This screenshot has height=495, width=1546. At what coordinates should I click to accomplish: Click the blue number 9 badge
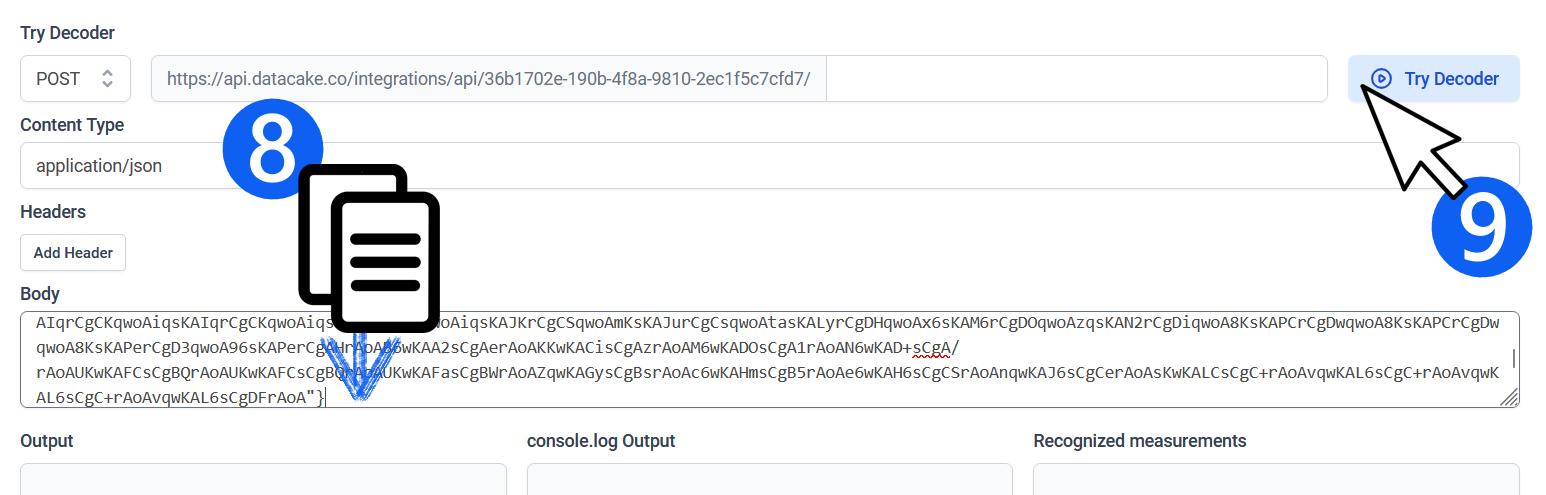pos(1482,228)
